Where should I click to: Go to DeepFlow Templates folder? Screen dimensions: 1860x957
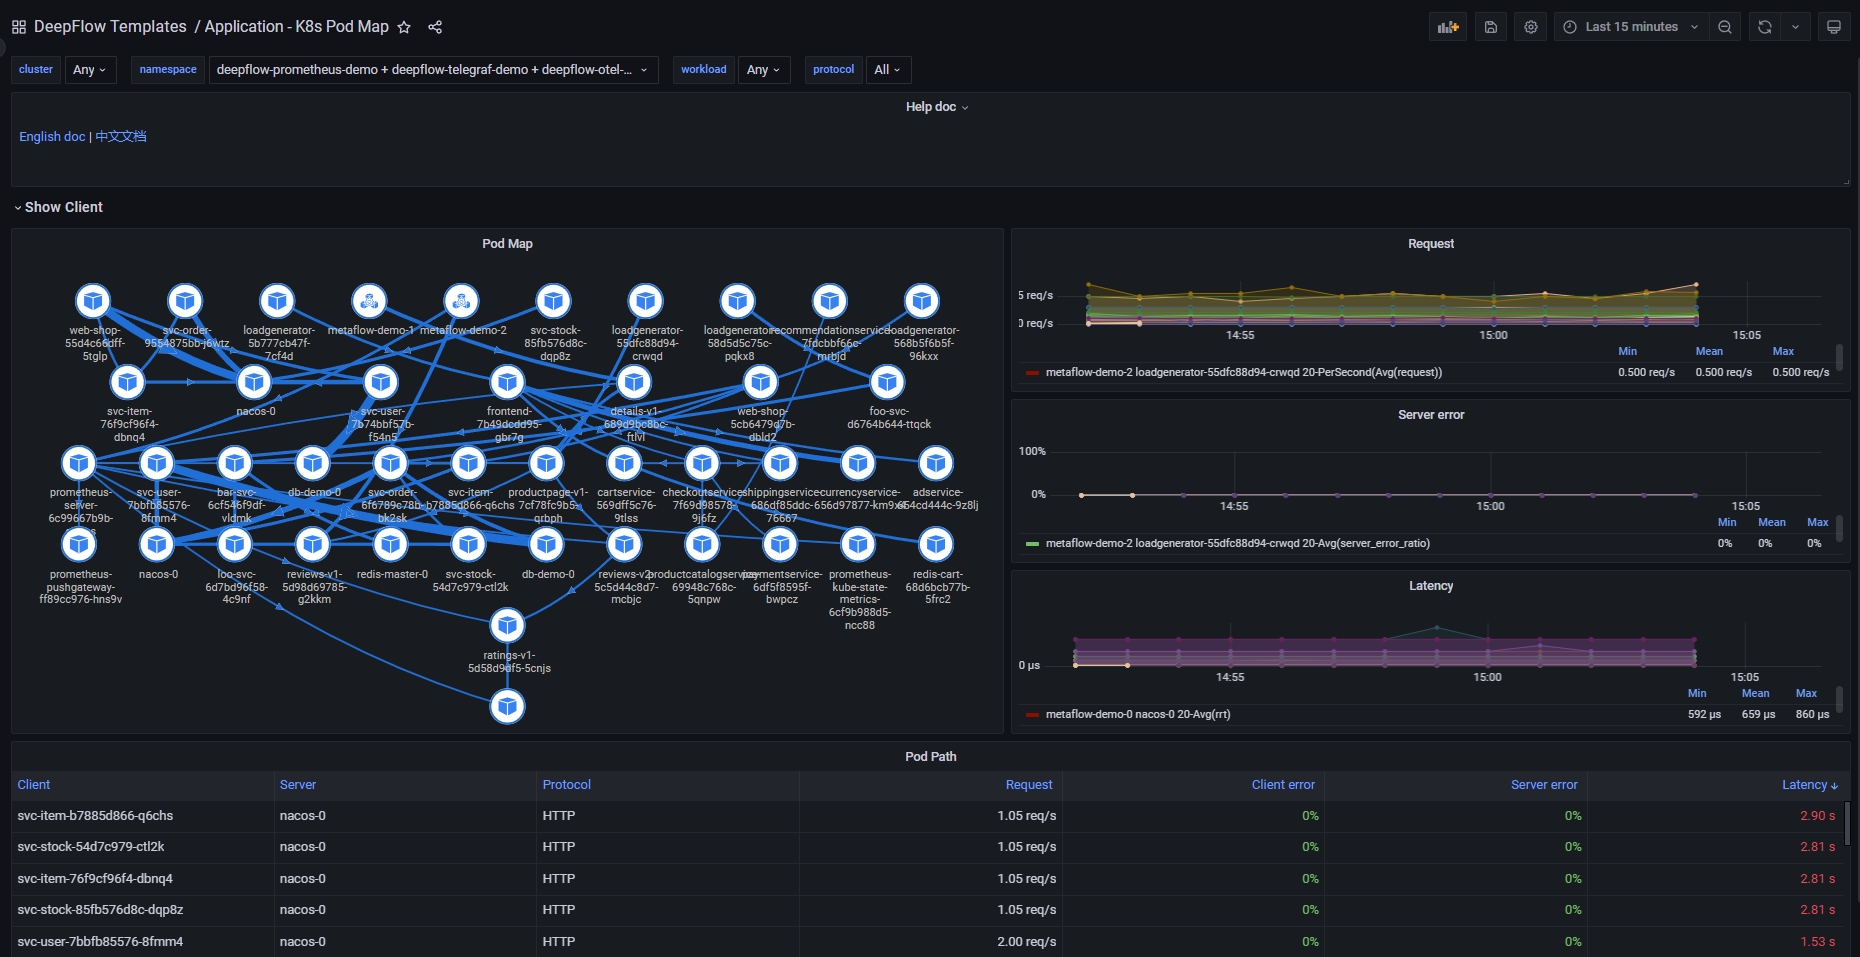click(x=110, y=27)
